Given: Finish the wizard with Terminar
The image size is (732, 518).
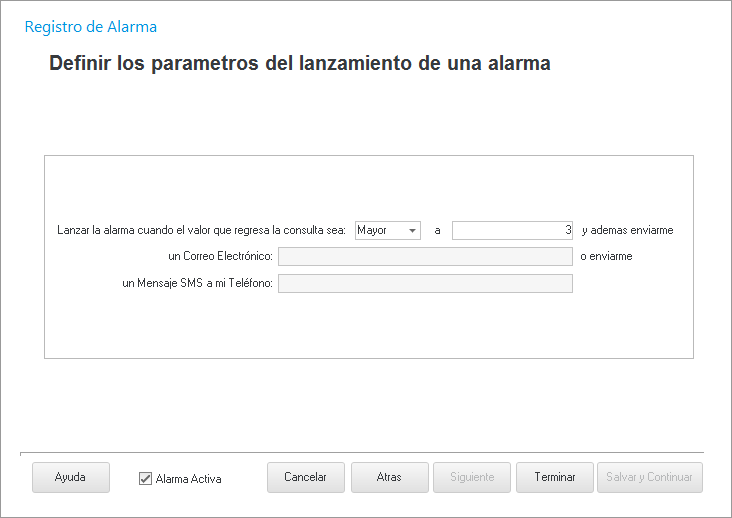Looking at the screenshot, I should [x=555, y=477].
